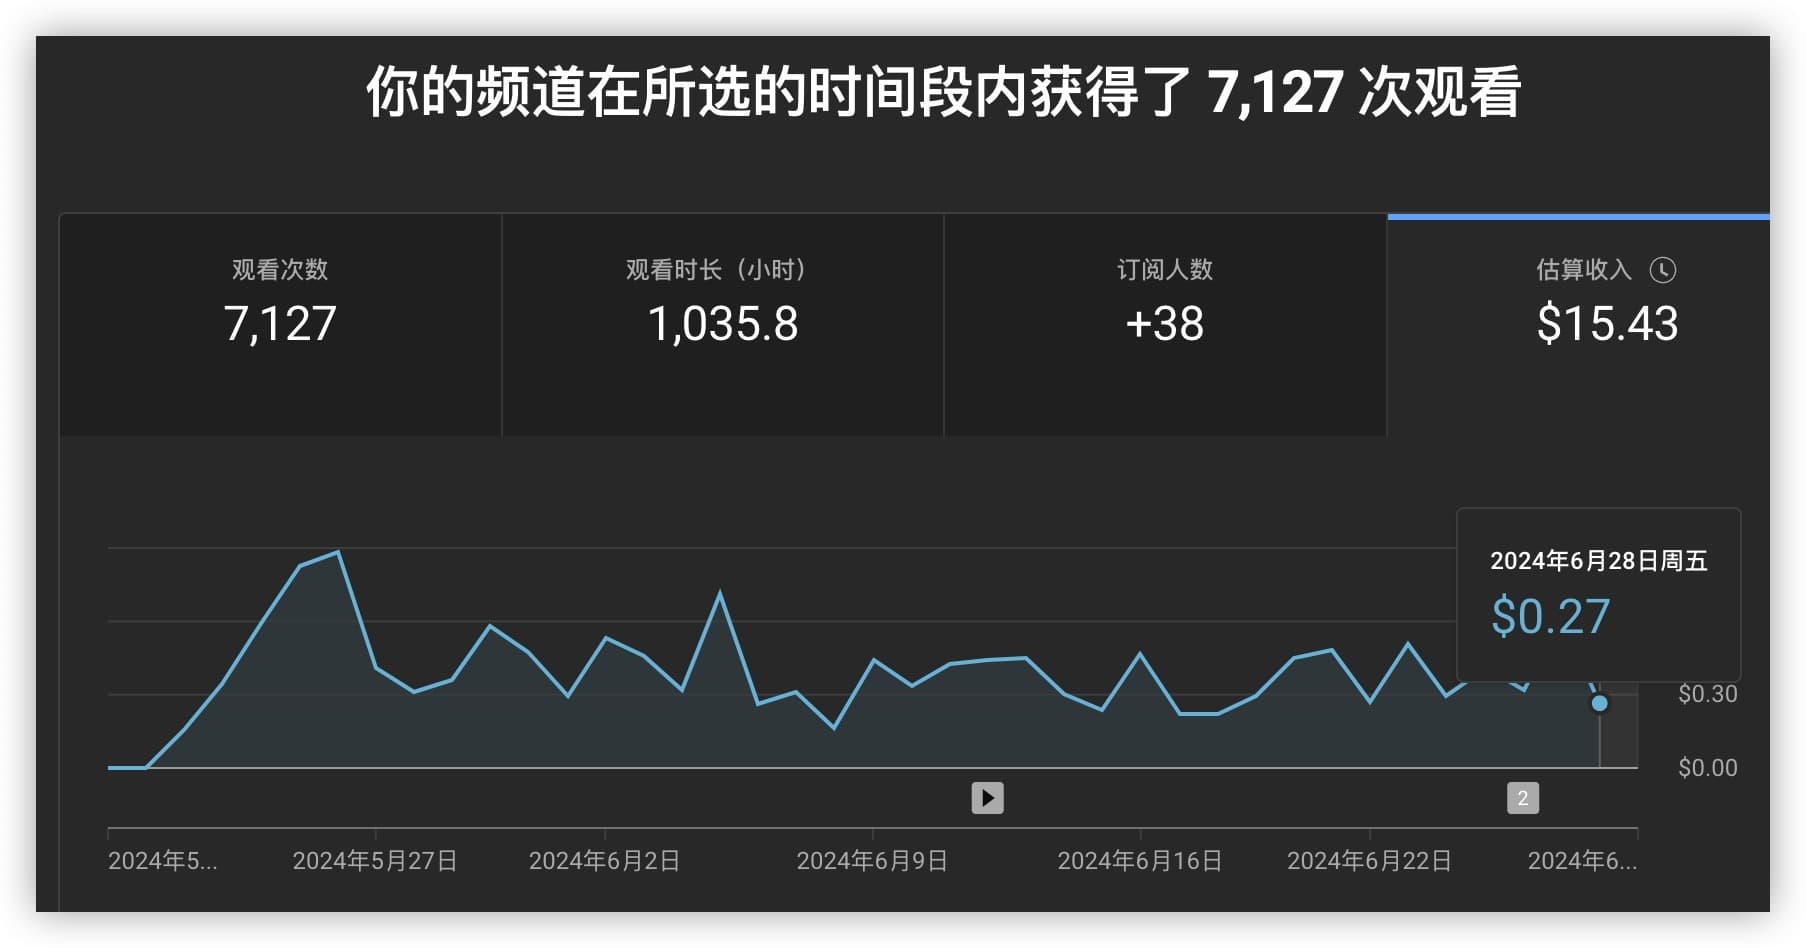Click the gray "2" marker badge under the chart
This screenshot has height=948, width=1806.
click(1522, 798)
